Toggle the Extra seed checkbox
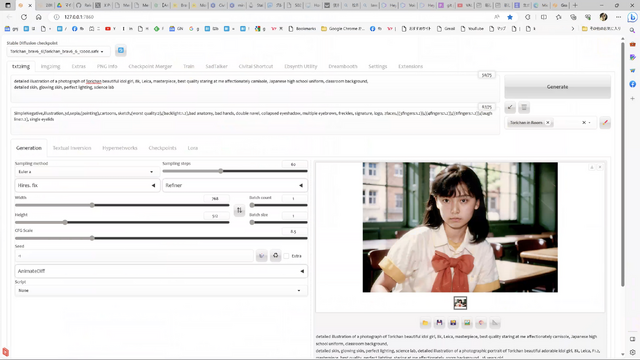Viewport: 640px width, 360px height. click(x=287, y=256)
